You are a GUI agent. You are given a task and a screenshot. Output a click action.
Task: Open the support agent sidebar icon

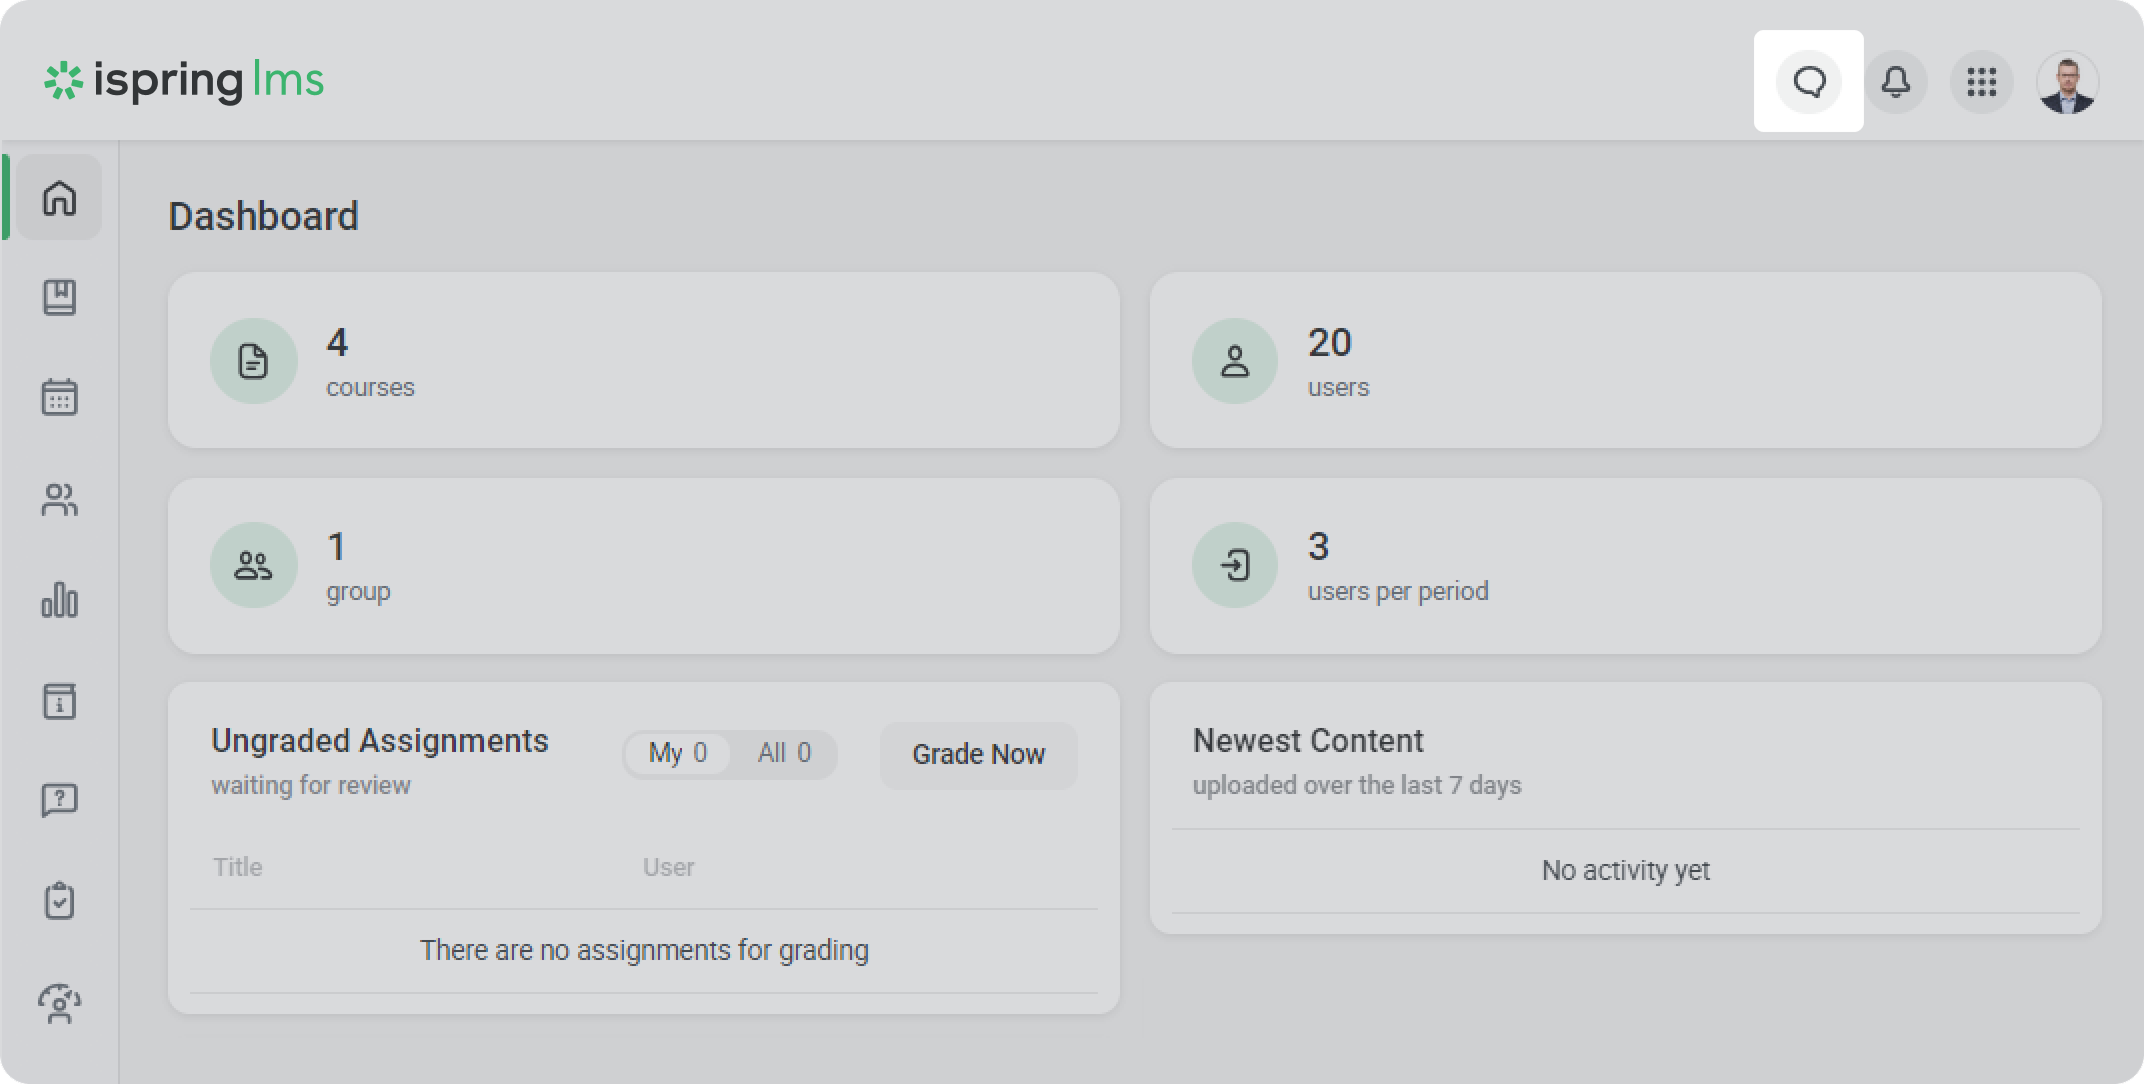pyautogui.click(x=59, y=1003)
